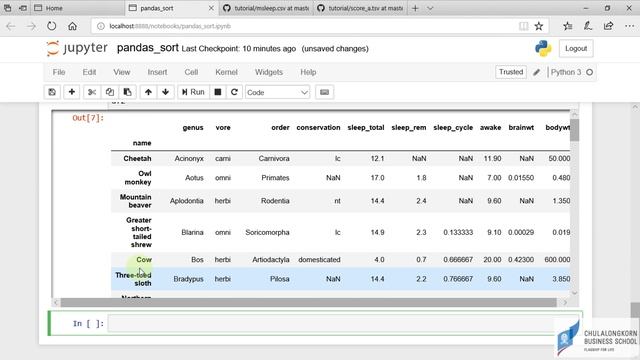Open a new browser tab
Image resolution: width=640 pixels, height=360 pixels.
pyautogui.click(x=415, y=8)
